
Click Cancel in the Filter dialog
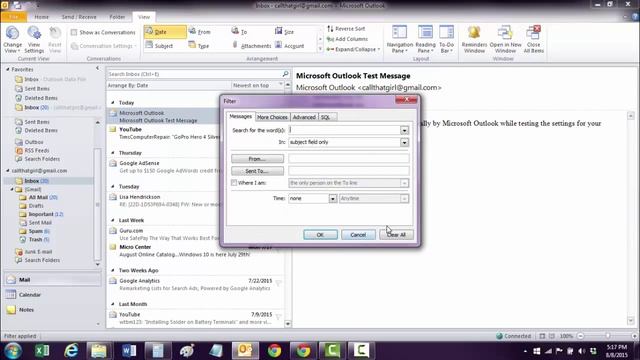pyautogui.click(x=358, y=235)
